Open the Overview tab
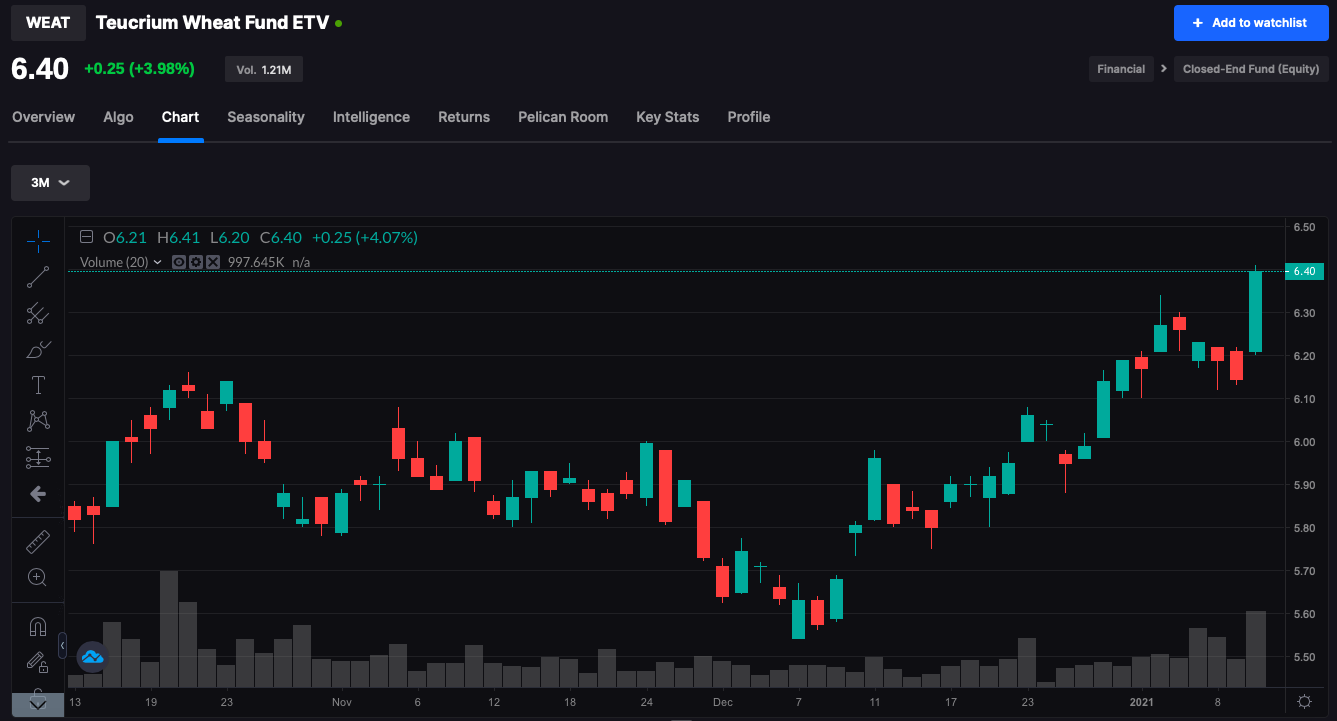 43,117
